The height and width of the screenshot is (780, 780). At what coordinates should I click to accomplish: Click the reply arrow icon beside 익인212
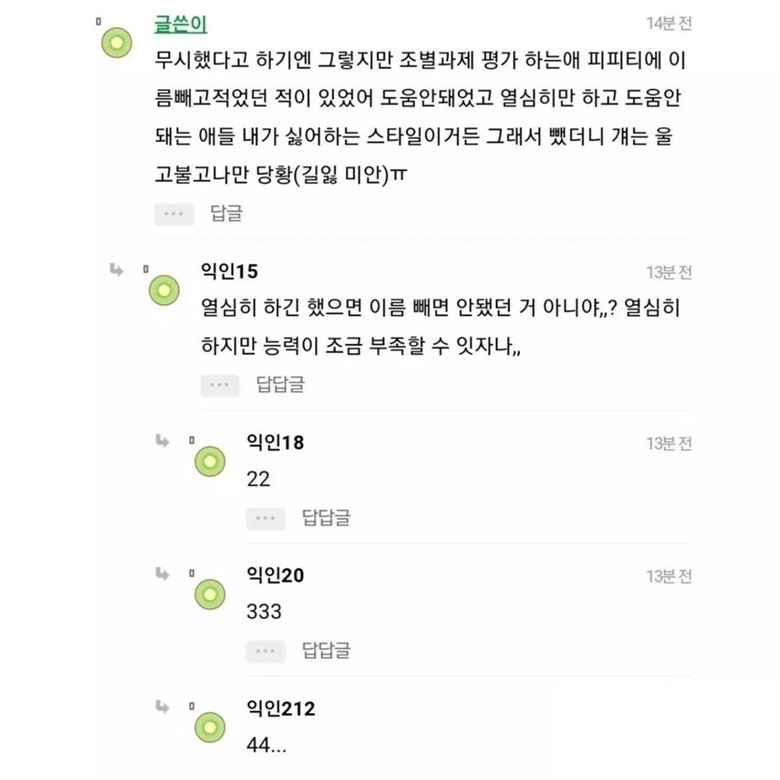tap(162, 706)
